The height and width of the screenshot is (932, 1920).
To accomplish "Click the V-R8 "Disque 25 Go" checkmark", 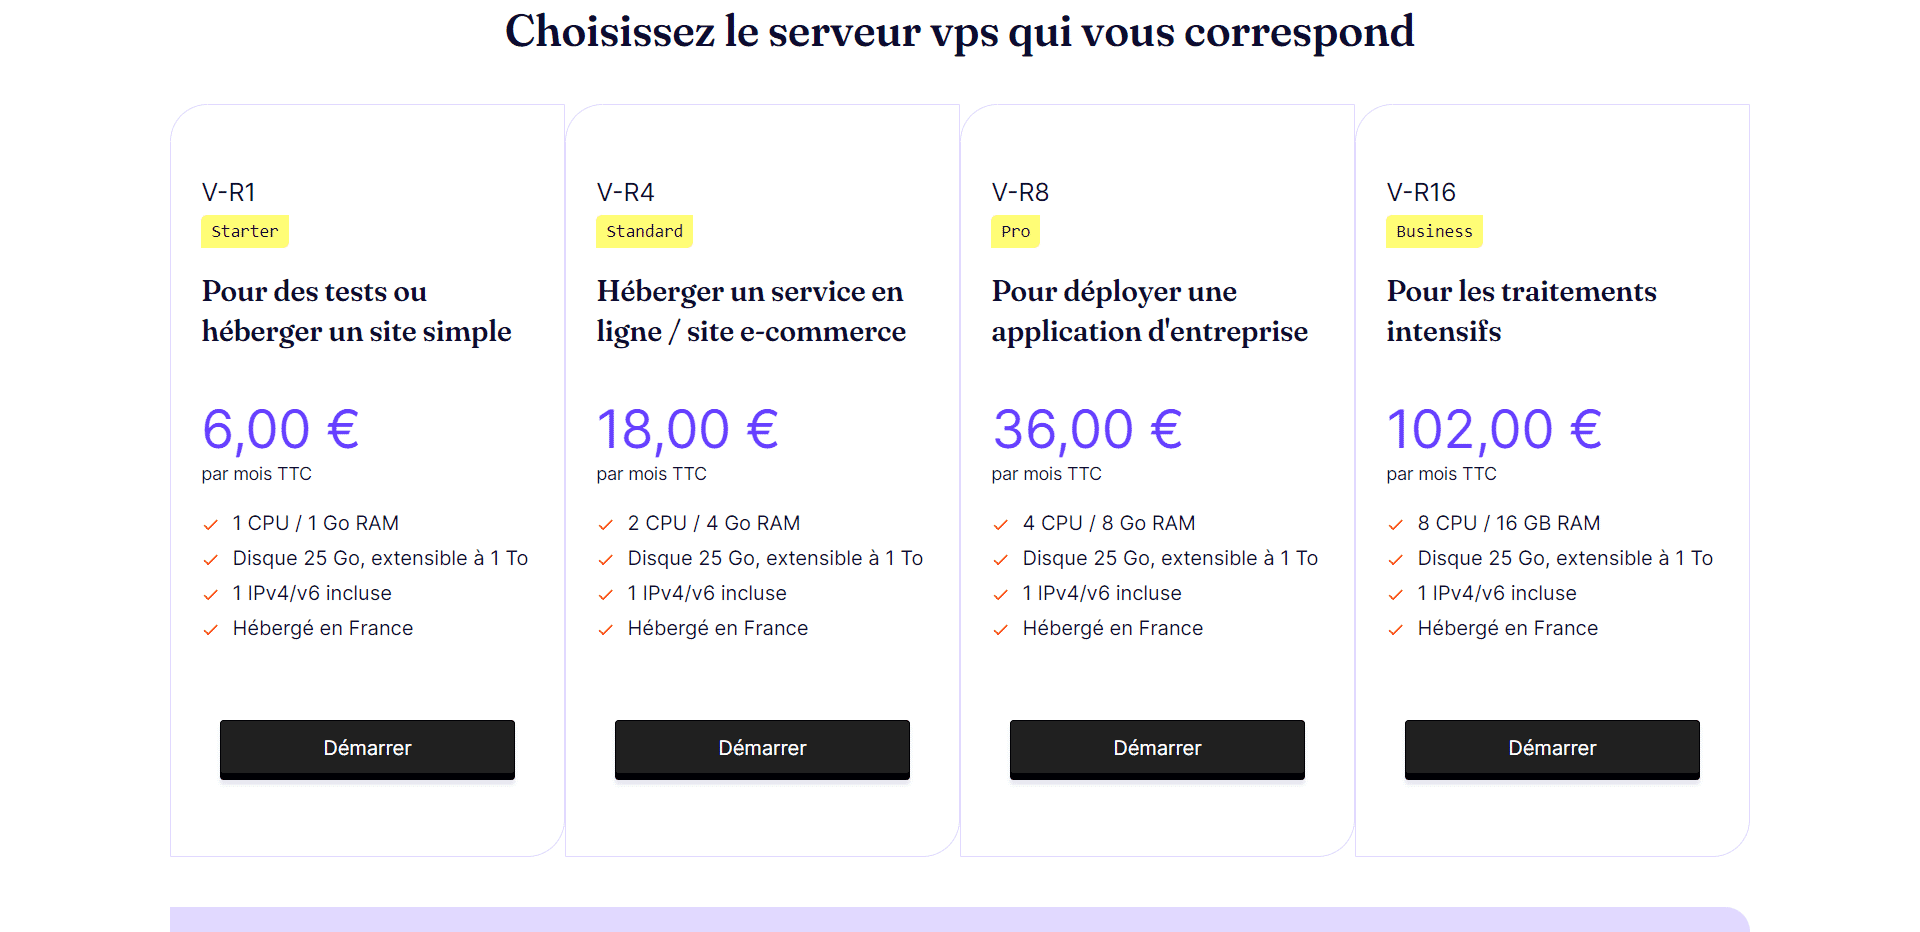I will [1000, 560].
